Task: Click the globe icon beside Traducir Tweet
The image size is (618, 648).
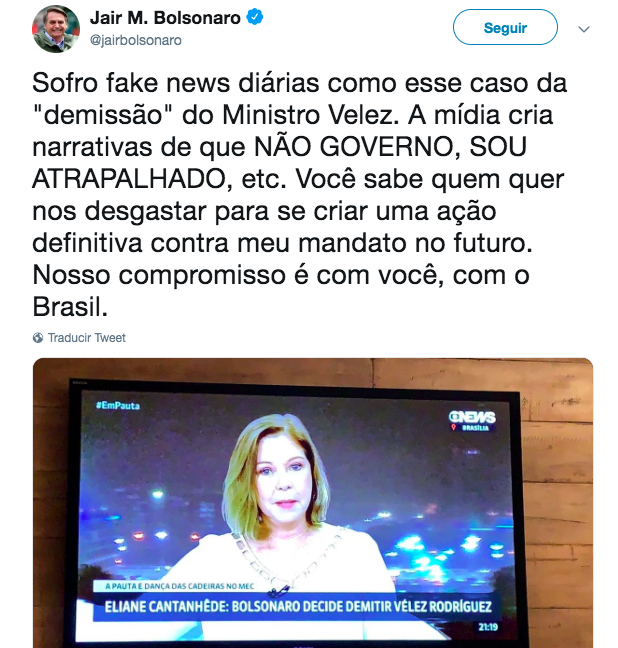Action: click(38, 338)
